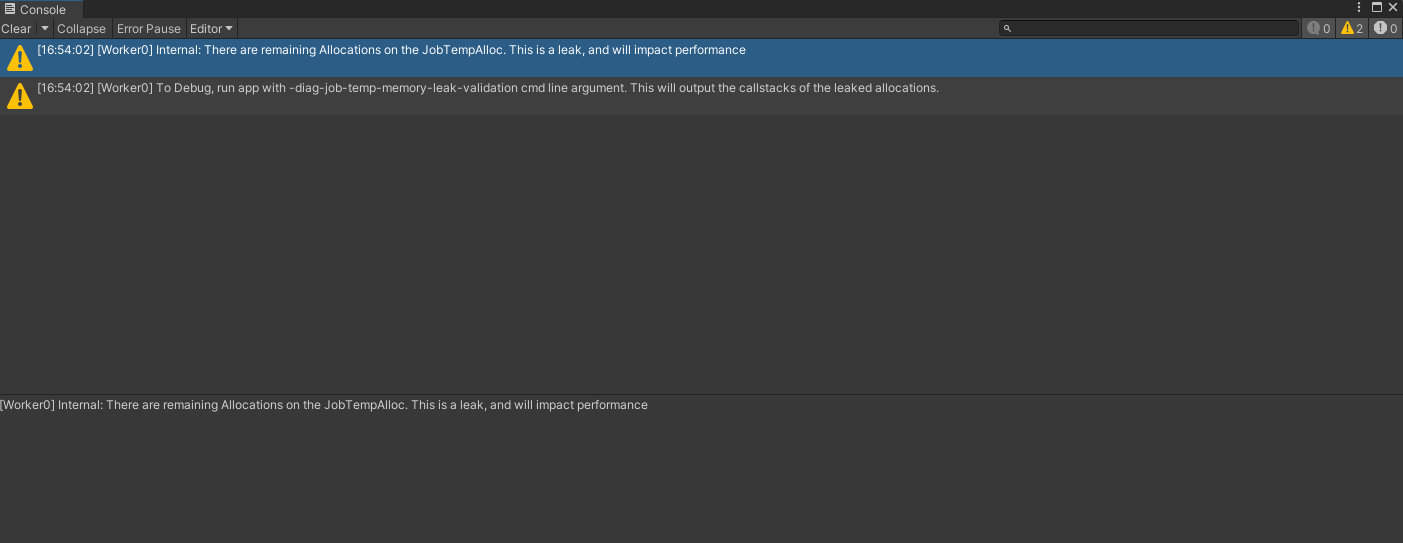Viewport: 1403px width, 543px height.
Task: Toggle the Collapse option
Action: pyautogui.click(x=81, y=29)
